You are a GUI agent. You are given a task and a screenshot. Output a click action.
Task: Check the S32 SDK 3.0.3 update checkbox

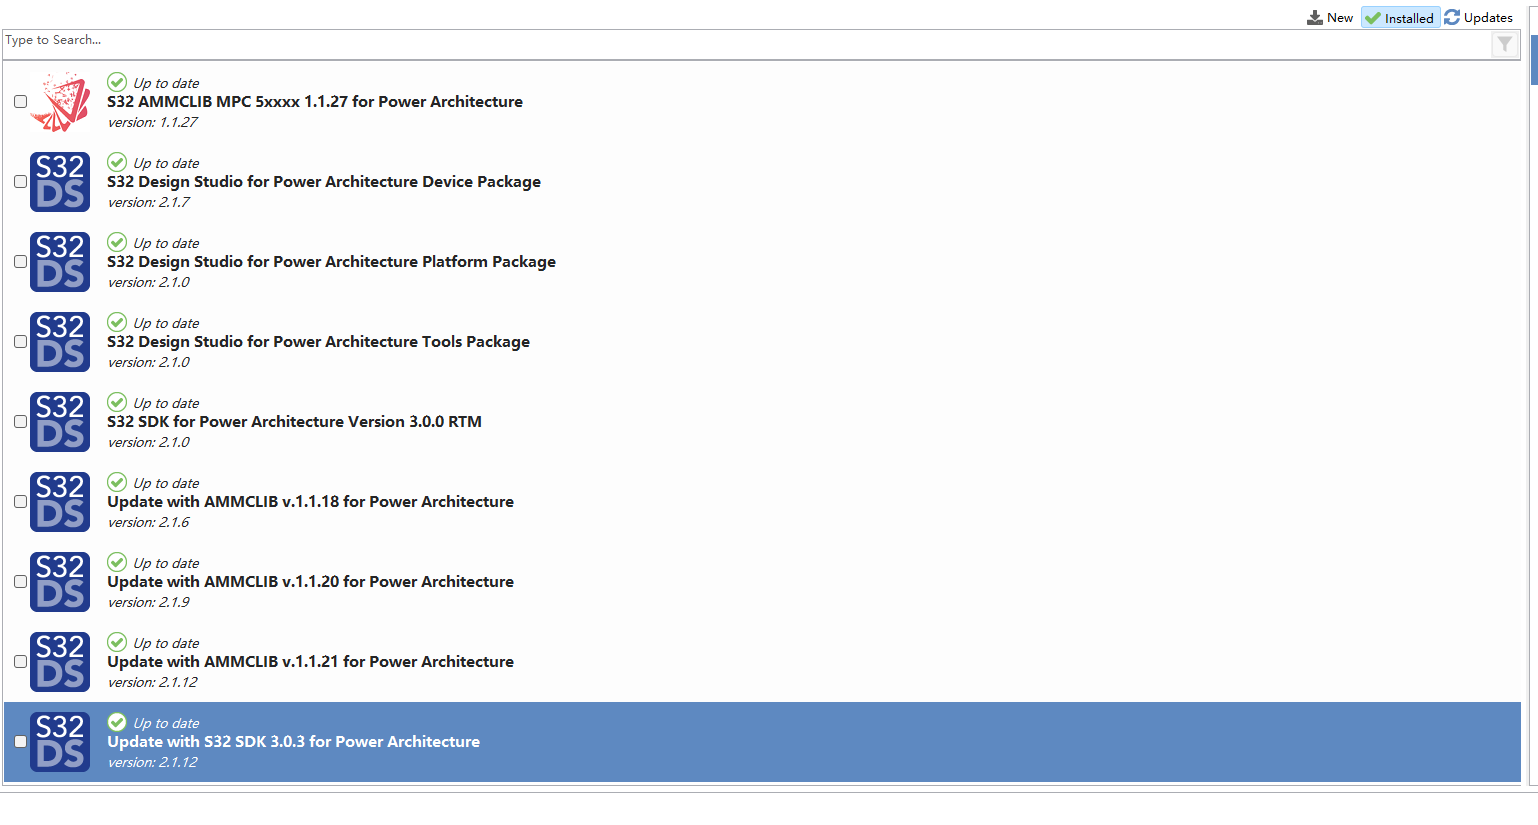[20, 742]
